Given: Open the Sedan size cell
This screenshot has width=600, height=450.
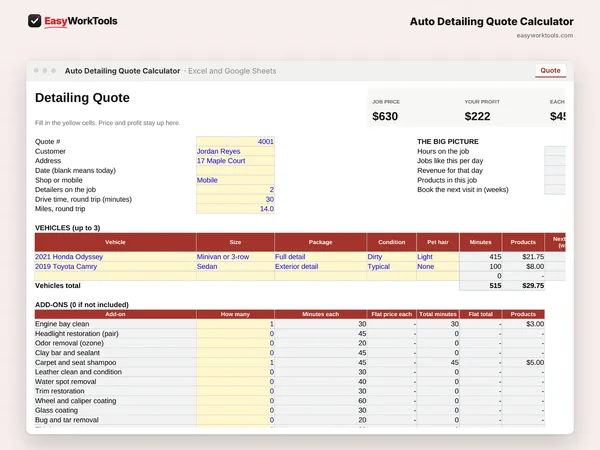Looking at the screenshot, I should click(x=235, y=266).
